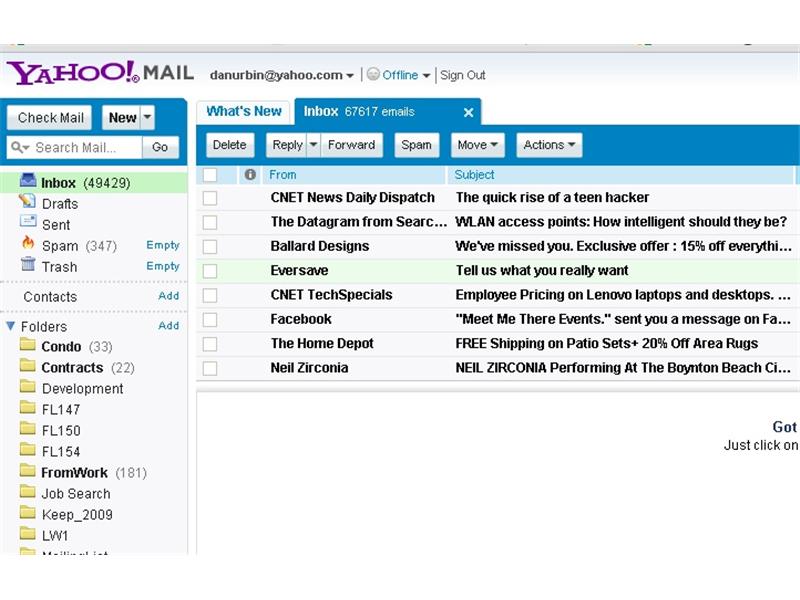Click the Go search button

(160, 147)
